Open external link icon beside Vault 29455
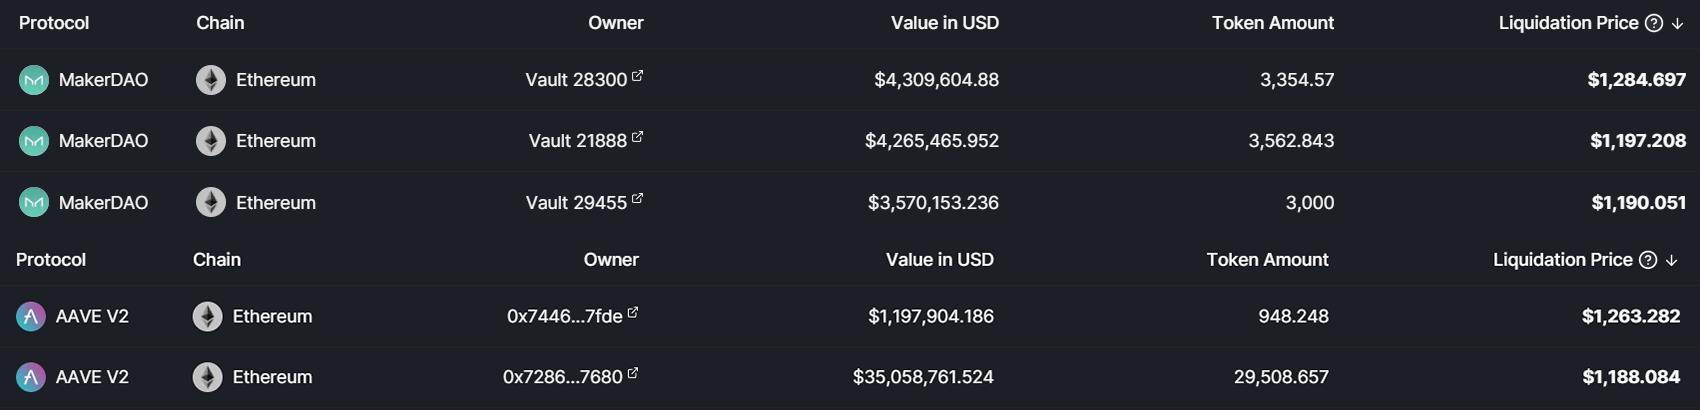 [x=637, y=199]
